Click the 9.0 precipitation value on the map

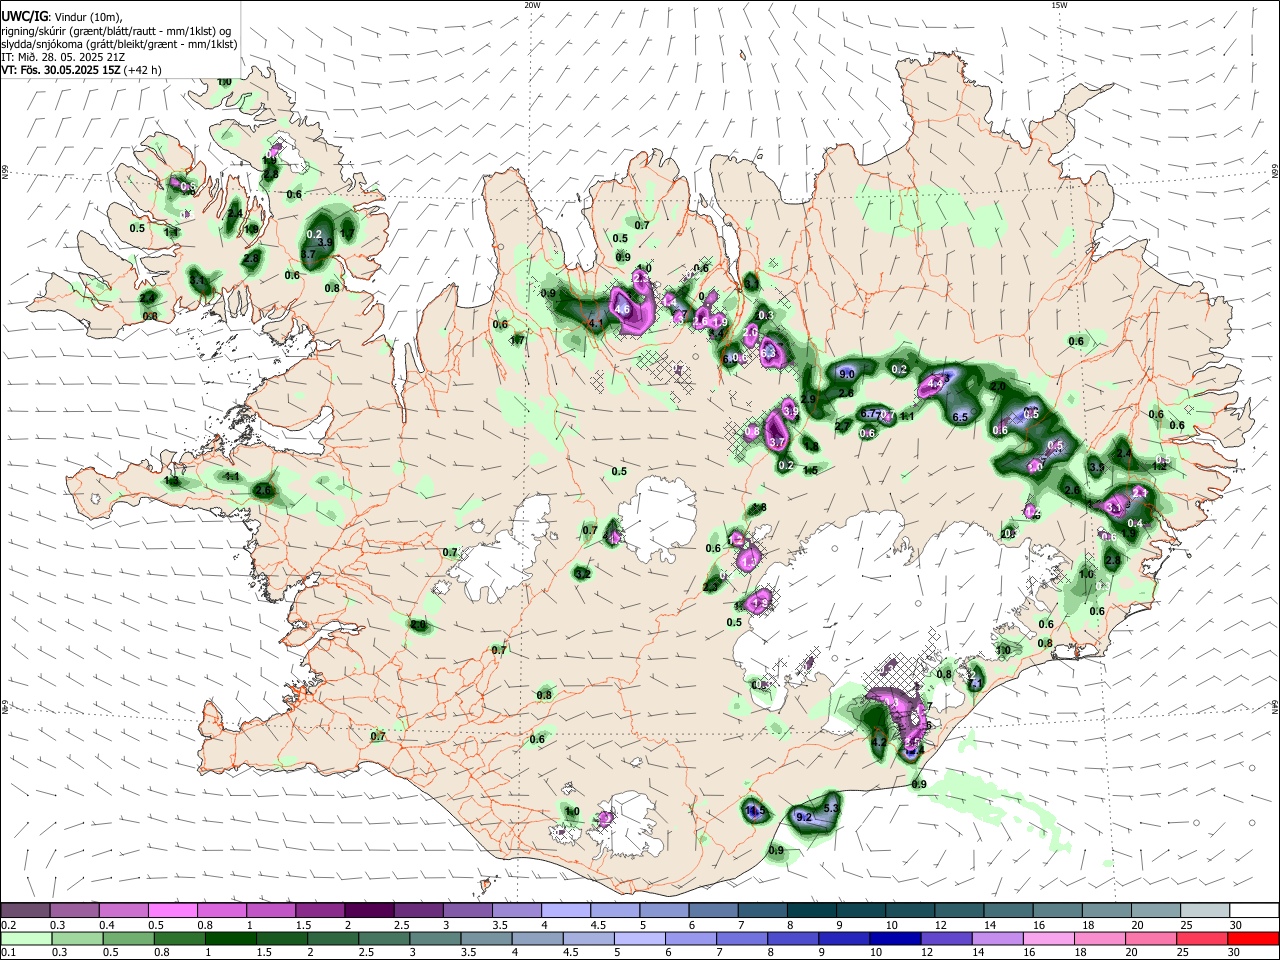click(x=847, y=373)
